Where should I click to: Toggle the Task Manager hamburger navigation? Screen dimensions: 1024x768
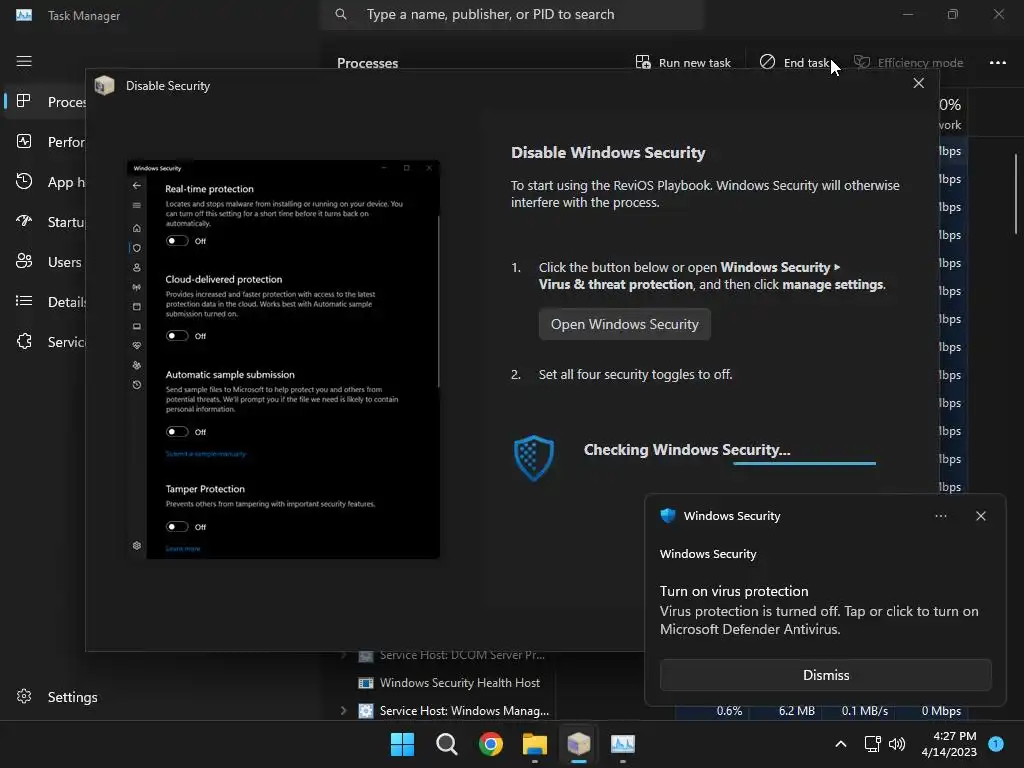24,61
